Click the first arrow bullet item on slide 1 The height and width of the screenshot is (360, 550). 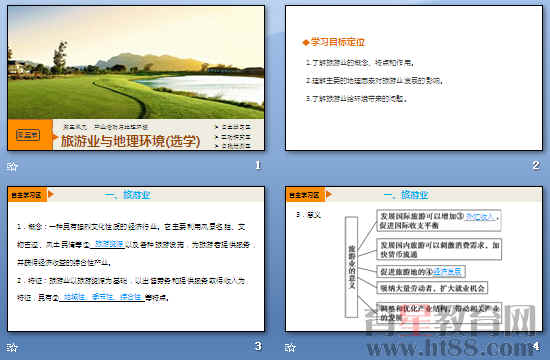(233, 127)
